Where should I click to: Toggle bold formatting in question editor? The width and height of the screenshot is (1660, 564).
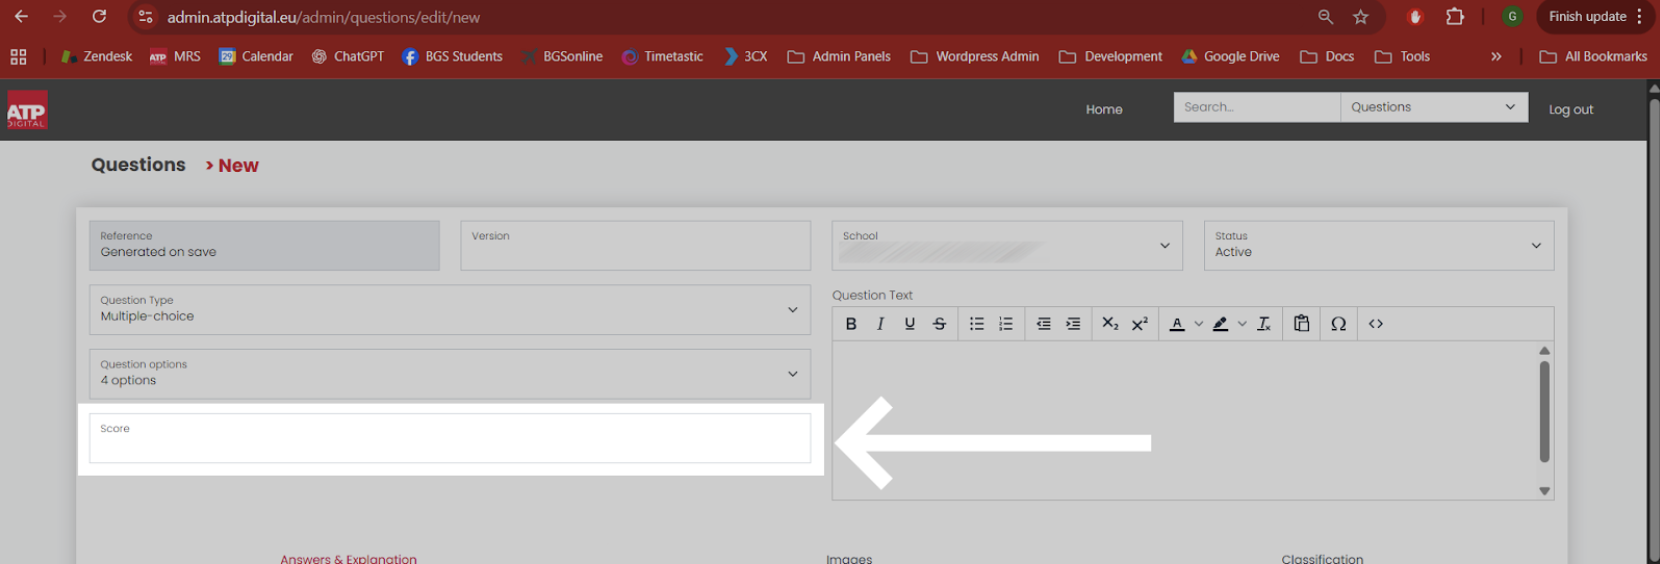pyautogui.click(x=851, y=324)
